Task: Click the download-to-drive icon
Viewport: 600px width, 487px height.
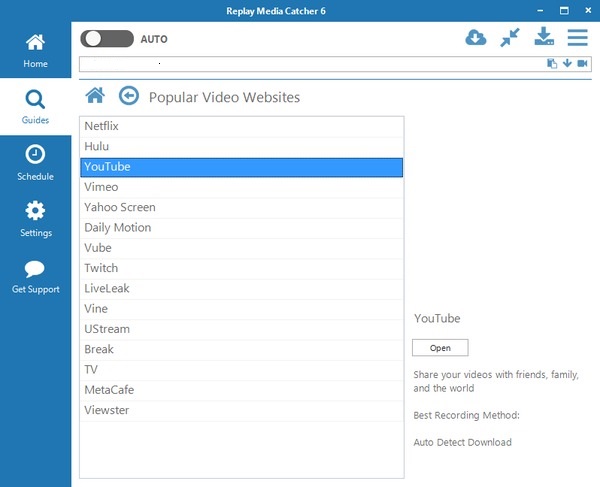Action: pyautogui.click(x=544, y=38)
